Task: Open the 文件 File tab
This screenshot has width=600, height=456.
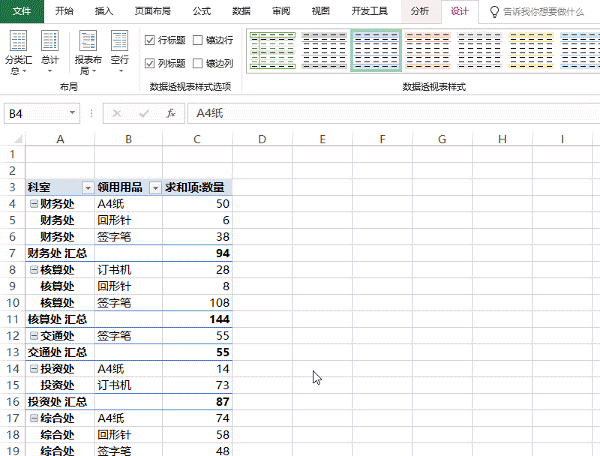Action: coord(22,11)
